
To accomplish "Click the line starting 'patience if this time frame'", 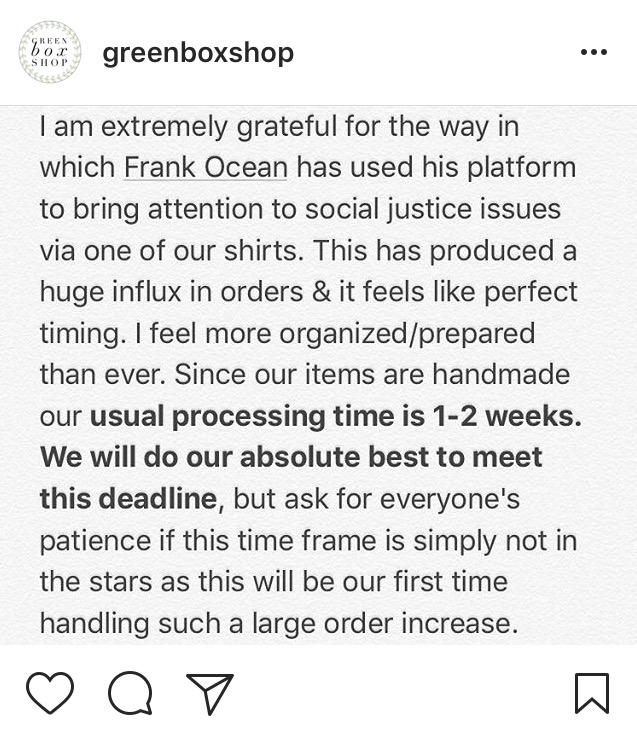I will [x=308, y=541].
